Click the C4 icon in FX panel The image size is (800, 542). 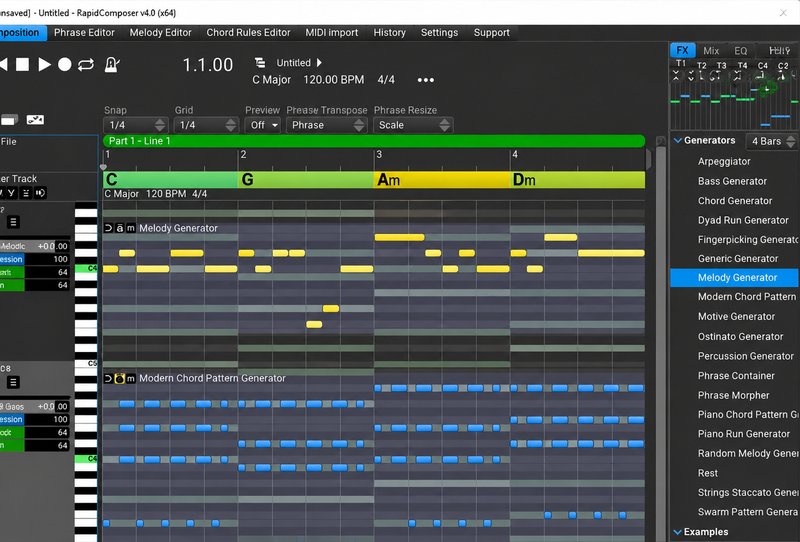[760, 76]
